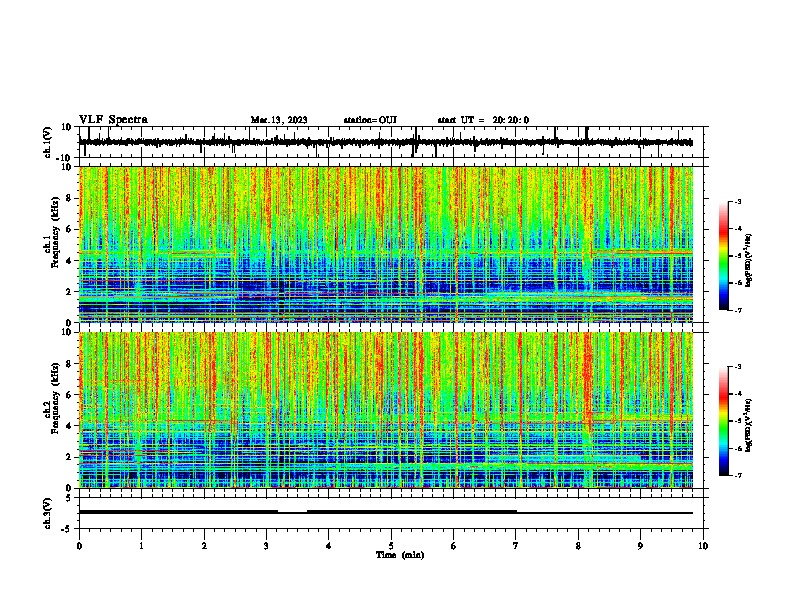The width and height of the screenshot is (792, 612).
Task: Click the "4" kHz tick on ch.1 spectrogram
Action: (69, 261)
